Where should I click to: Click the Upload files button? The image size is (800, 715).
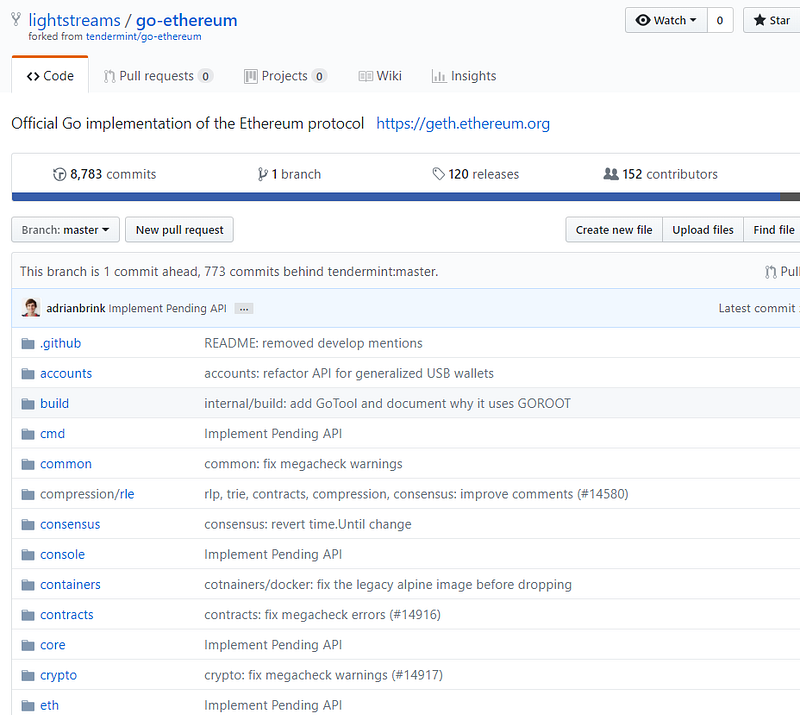pos(703,230)
